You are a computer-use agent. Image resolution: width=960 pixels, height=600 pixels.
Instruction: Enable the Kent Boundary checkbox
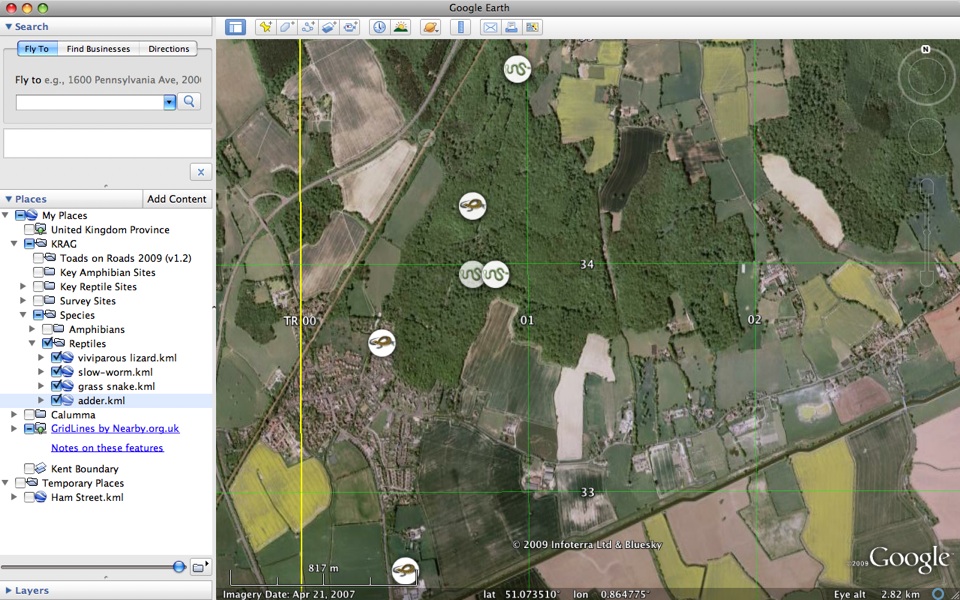(29, 469)
